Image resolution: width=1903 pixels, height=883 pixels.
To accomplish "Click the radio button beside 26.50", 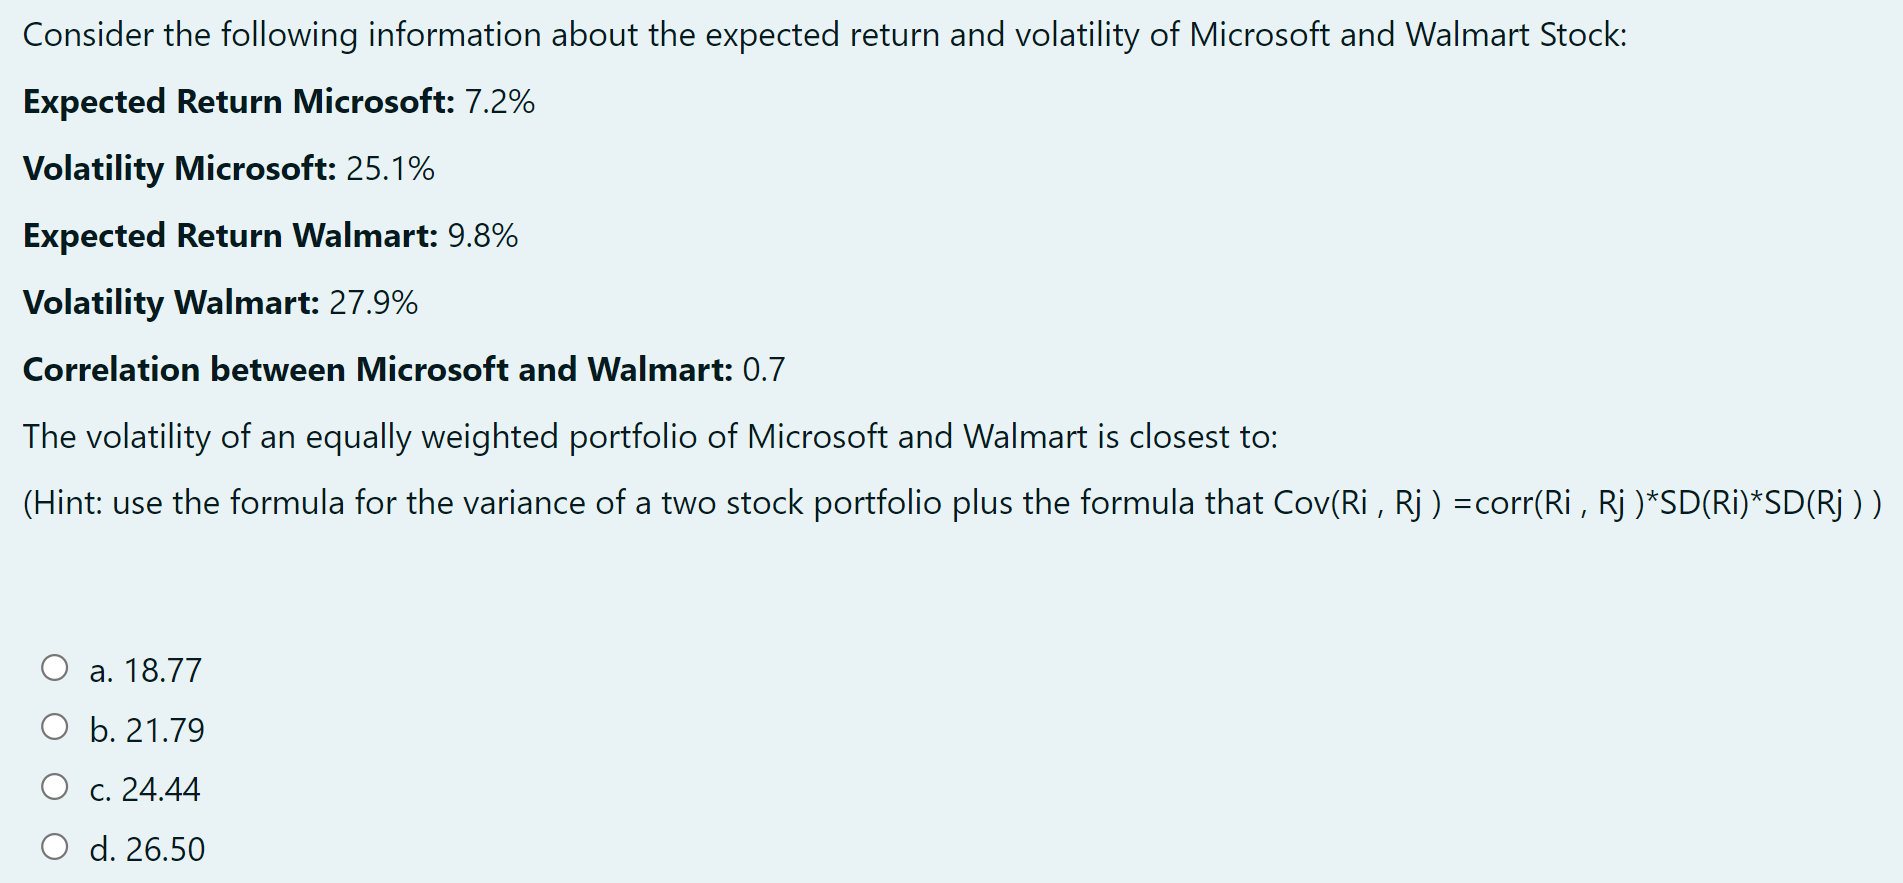I will tap(55, 845).
